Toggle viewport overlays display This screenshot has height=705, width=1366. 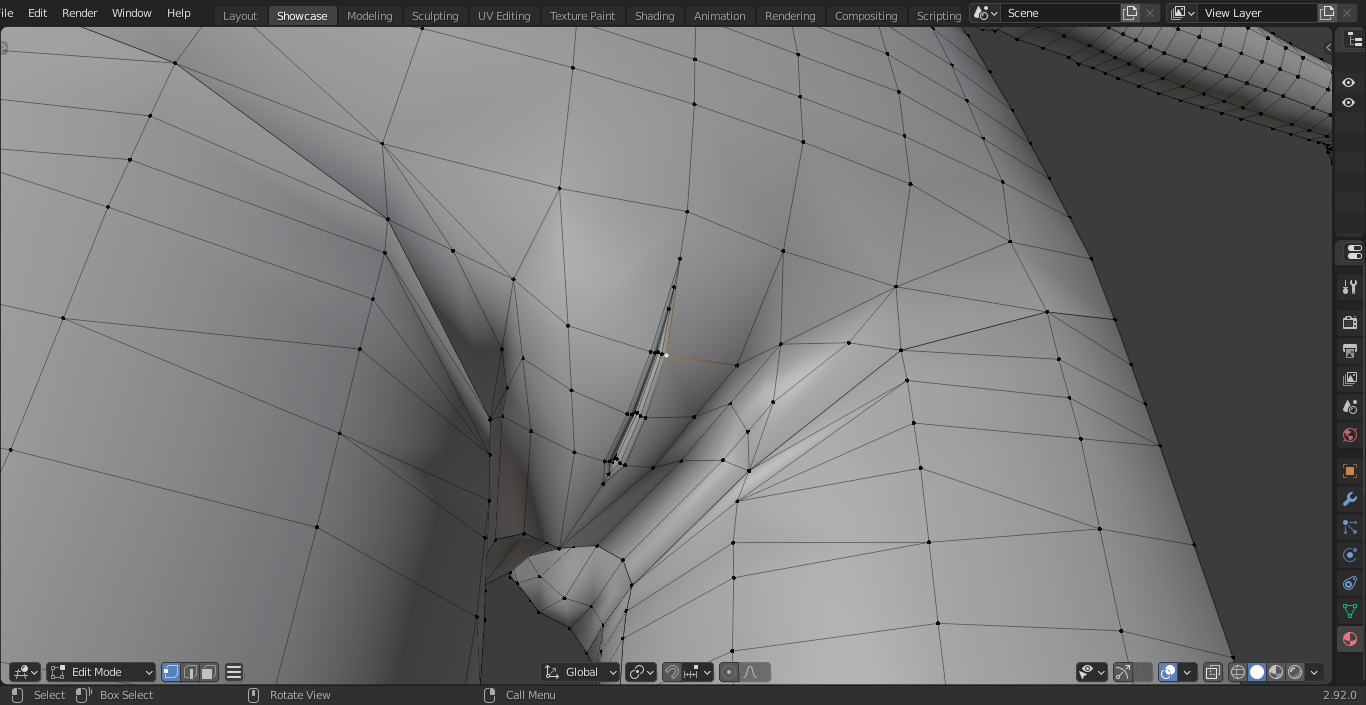click(1168, 672)
